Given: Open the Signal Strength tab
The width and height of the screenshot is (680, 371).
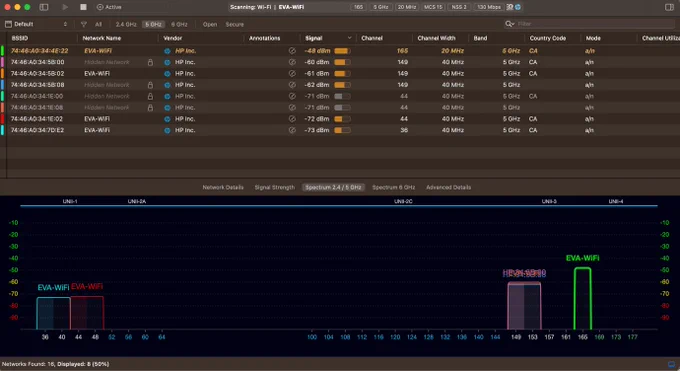Looking at the screenshot, I should (275, 187).
